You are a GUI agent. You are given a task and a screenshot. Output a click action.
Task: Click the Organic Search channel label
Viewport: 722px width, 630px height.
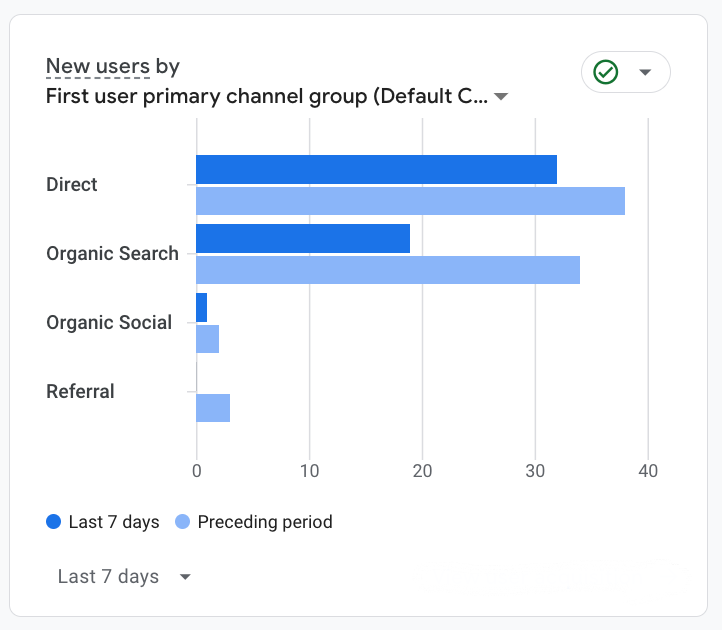point(112,254)
